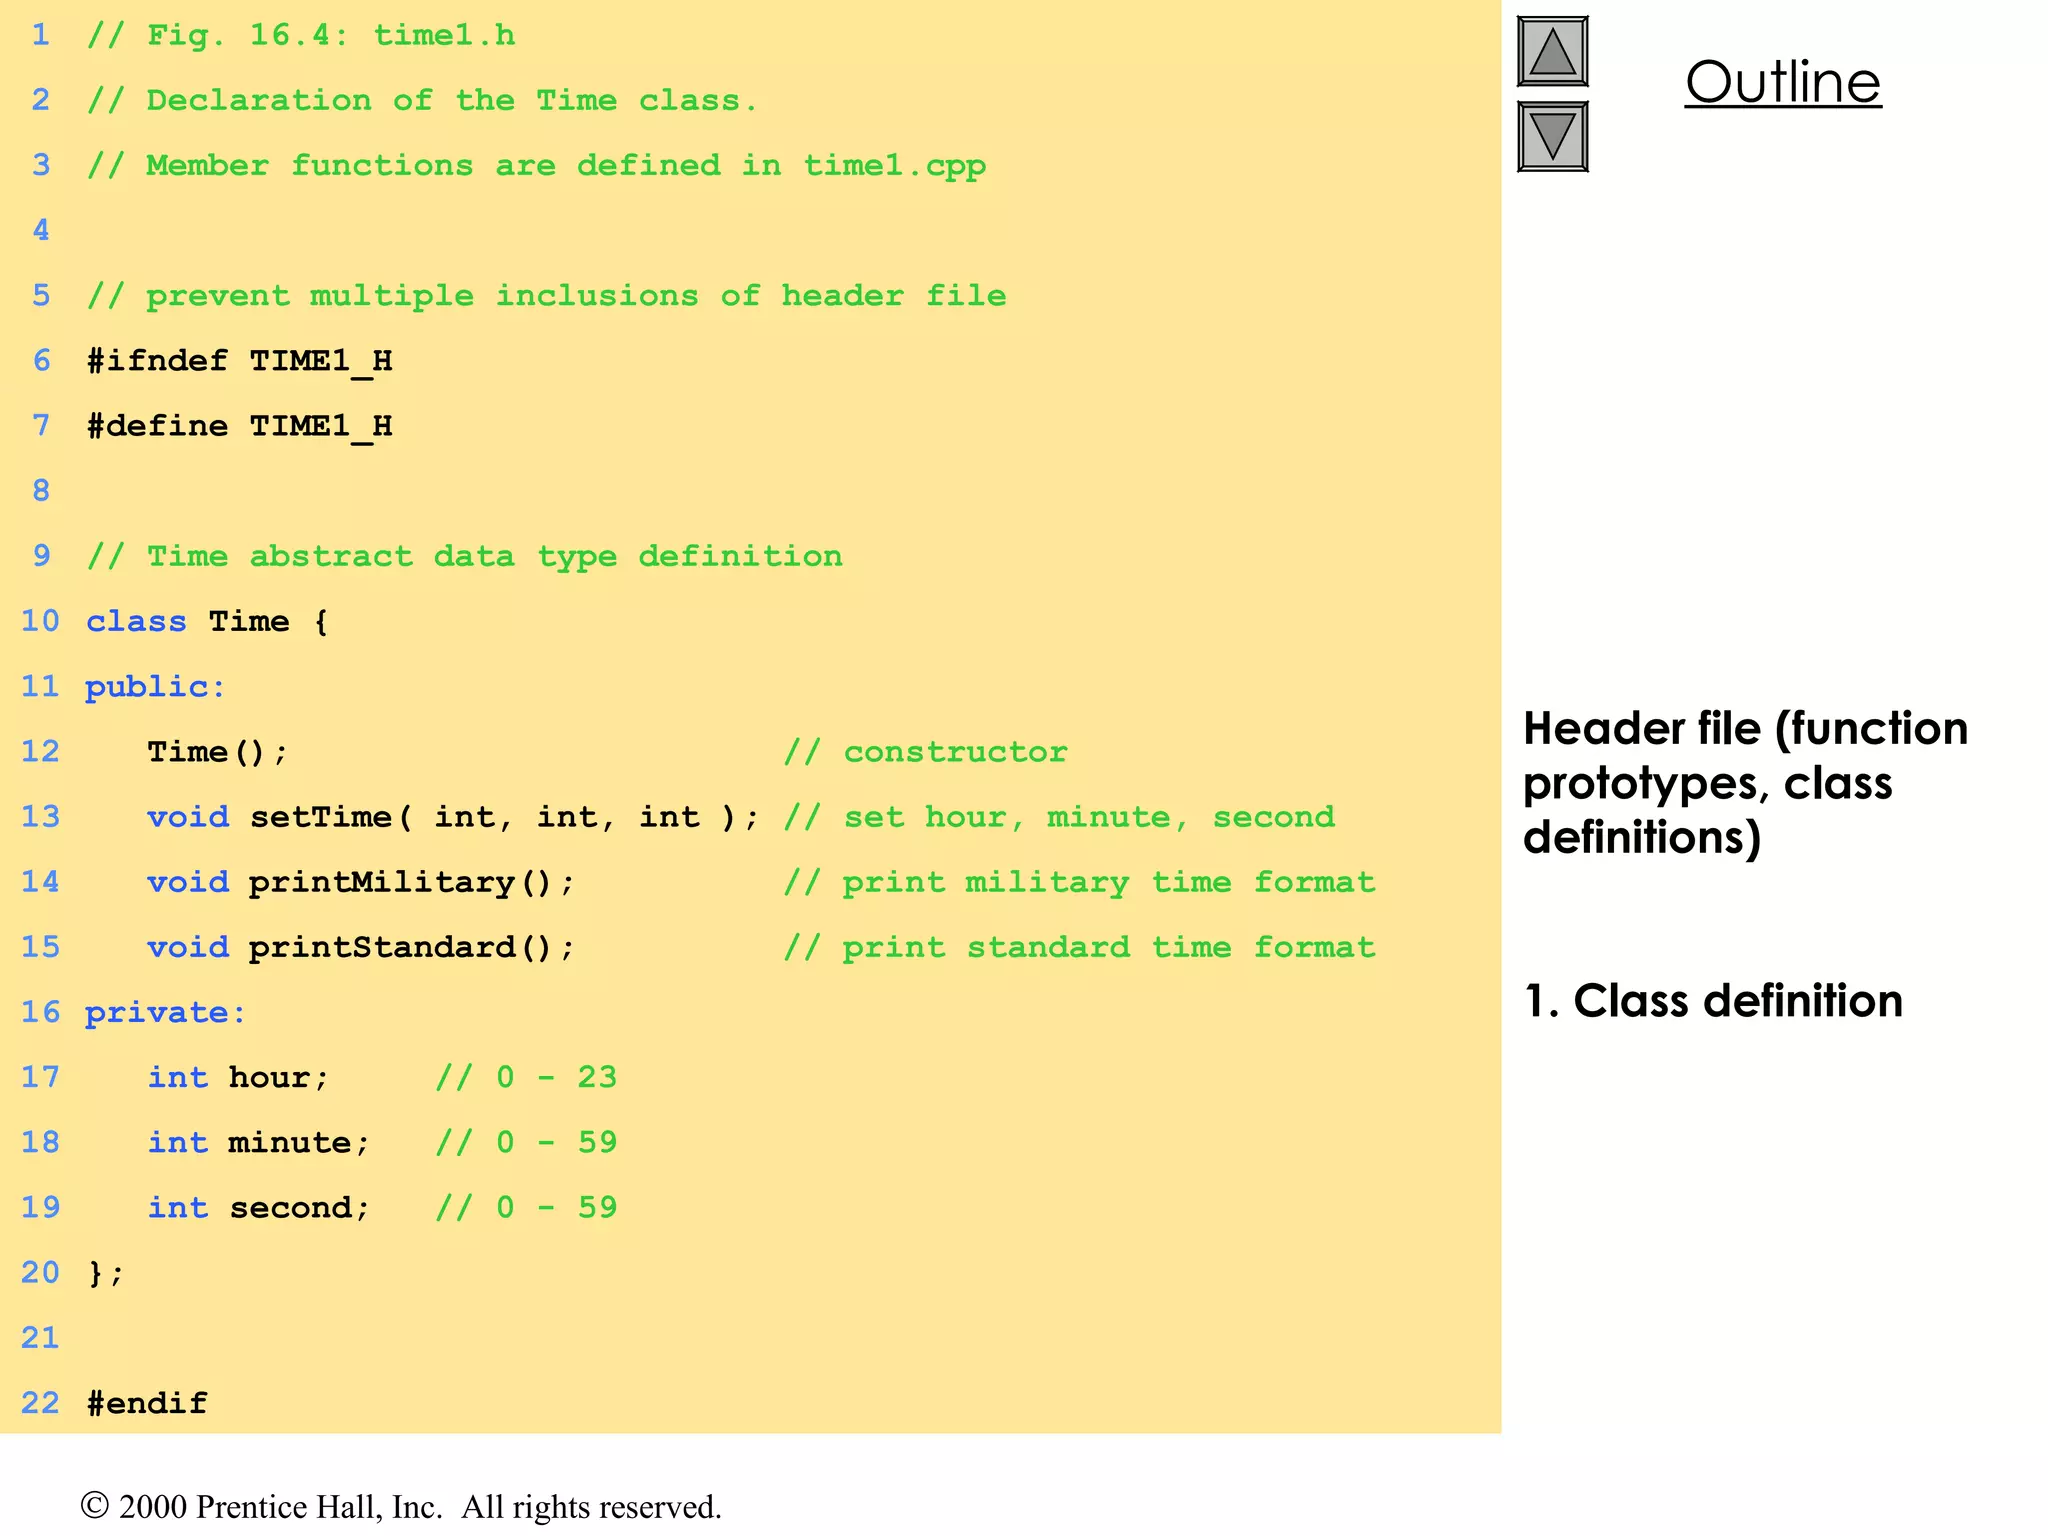
Task: Click the '// 0 - 23' comment
Action: click(x=526, y=1078)
